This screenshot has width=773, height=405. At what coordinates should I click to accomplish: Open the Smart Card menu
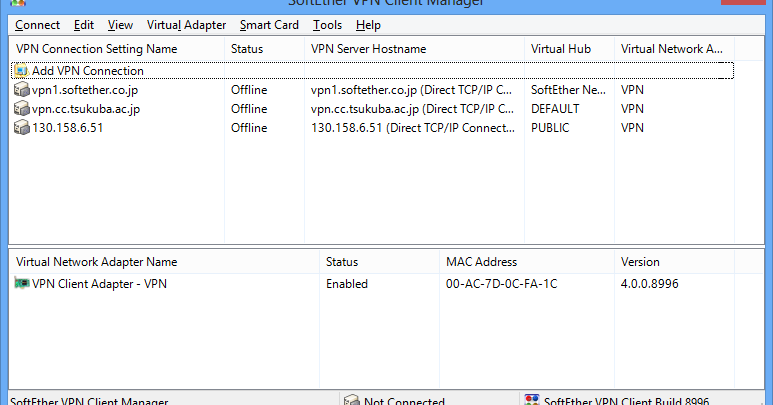coord(269,25)
